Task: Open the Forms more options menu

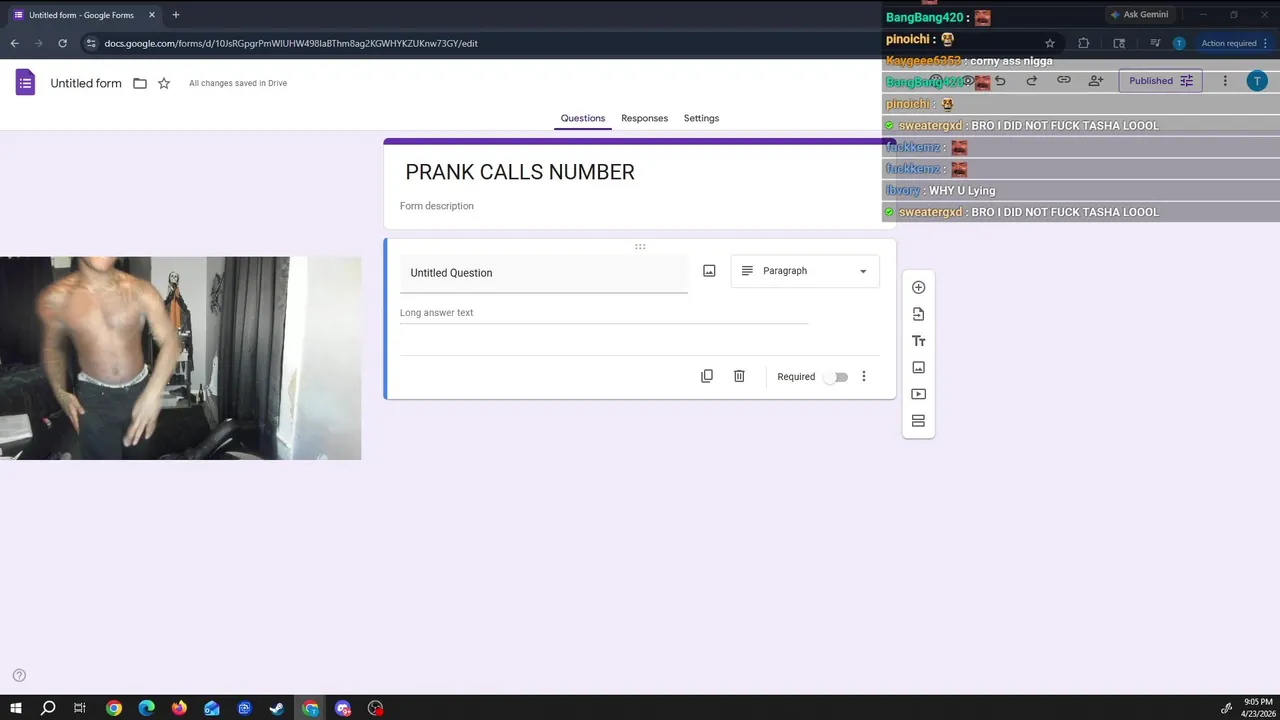Action: click(1225, 81)
